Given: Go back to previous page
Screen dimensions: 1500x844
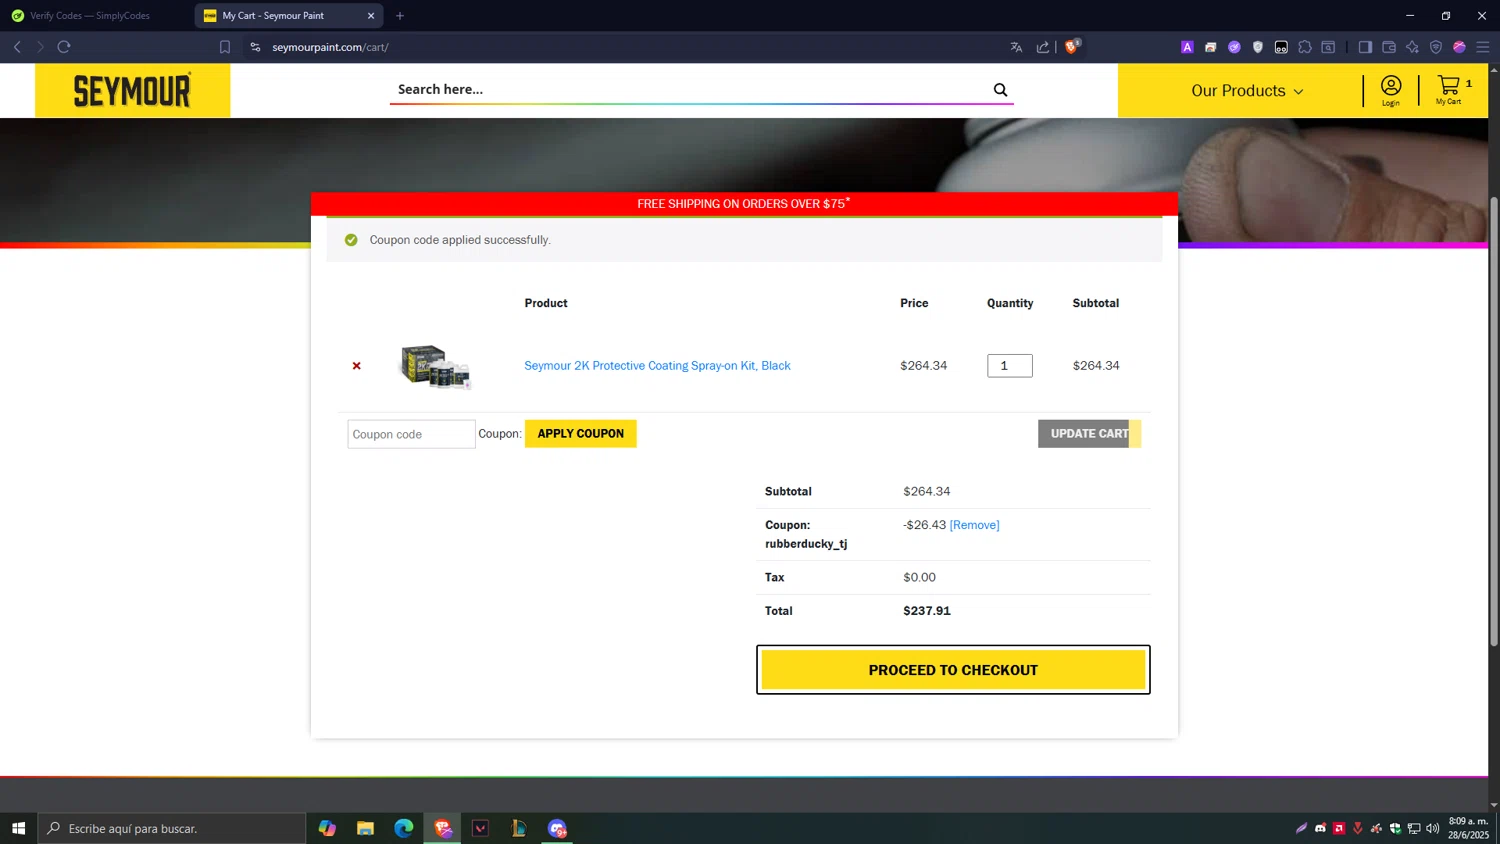Looking at the screenshot, I should [17, 47].
